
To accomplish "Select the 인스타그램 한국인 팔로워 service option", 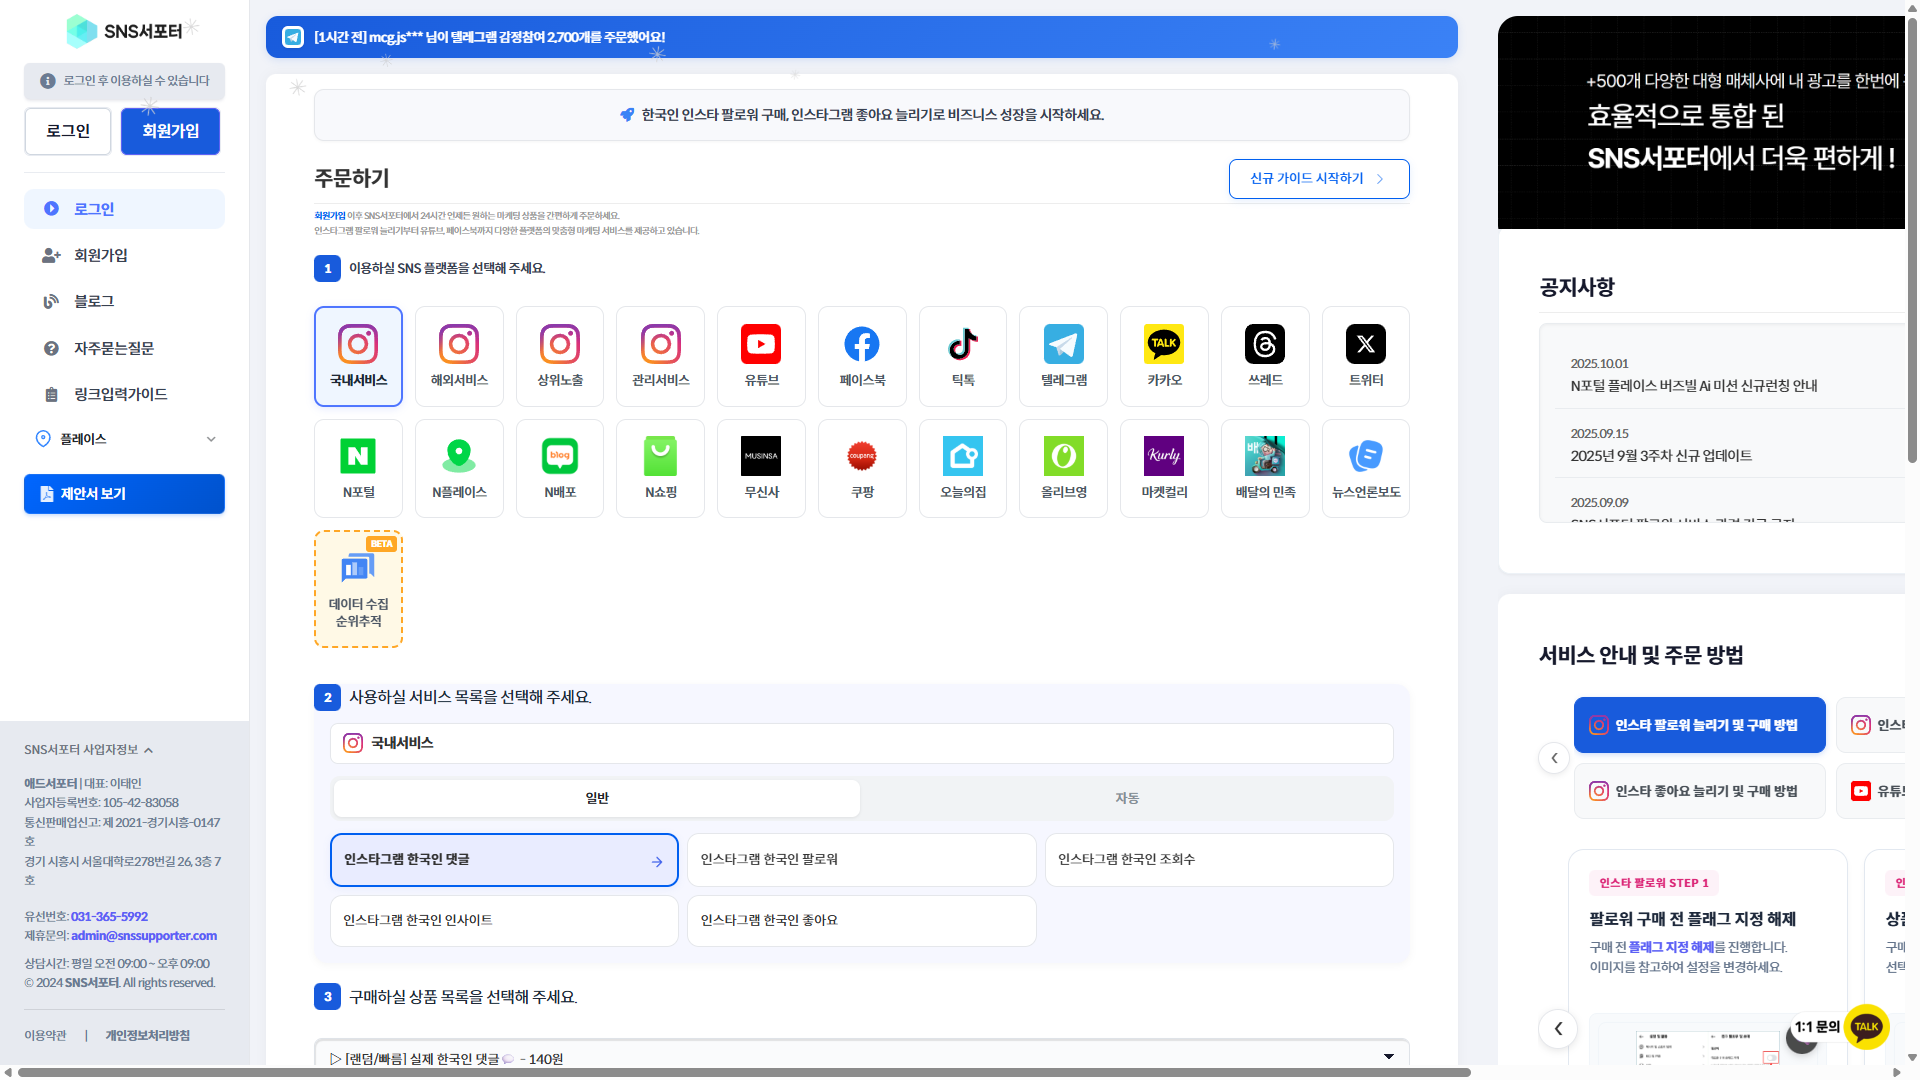I will [x=861, y=860].
